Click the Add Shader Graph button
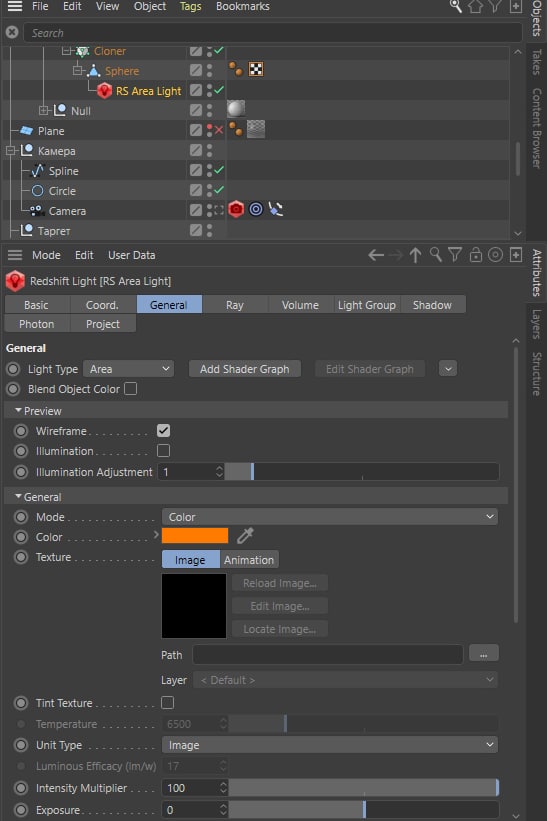This screenshot has height=821, width=547. 244,369
